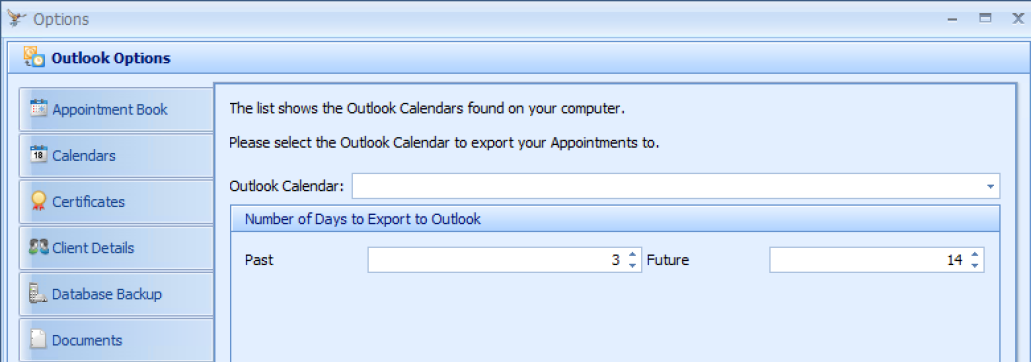Open the Database Backup section
This screenshot has height=362, width=1031.
116,294
